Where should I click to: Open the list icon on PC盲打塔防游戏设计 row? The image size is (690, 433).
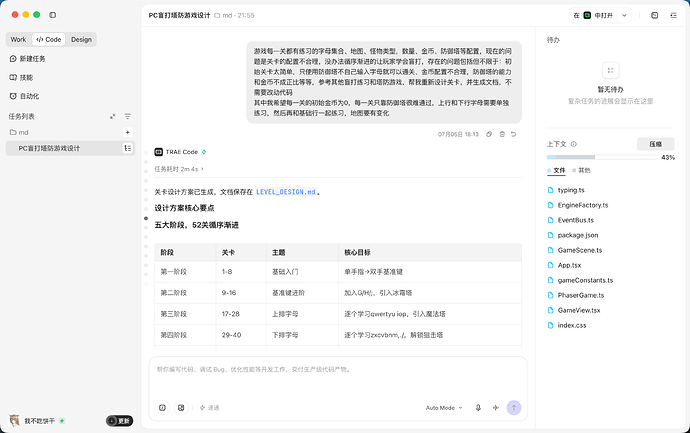(x=128, y=148)
